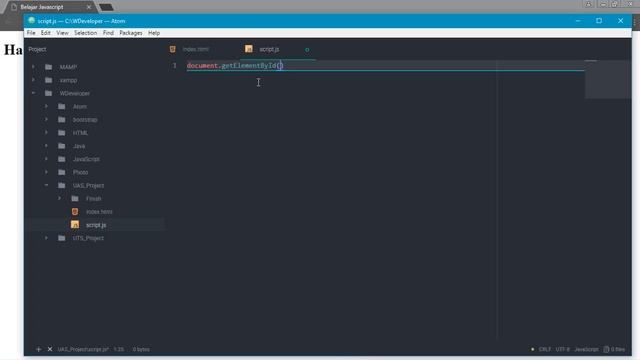Select bootstrap folder label in tree
This screenshot has width=640, height=360.
coord(85,120)
